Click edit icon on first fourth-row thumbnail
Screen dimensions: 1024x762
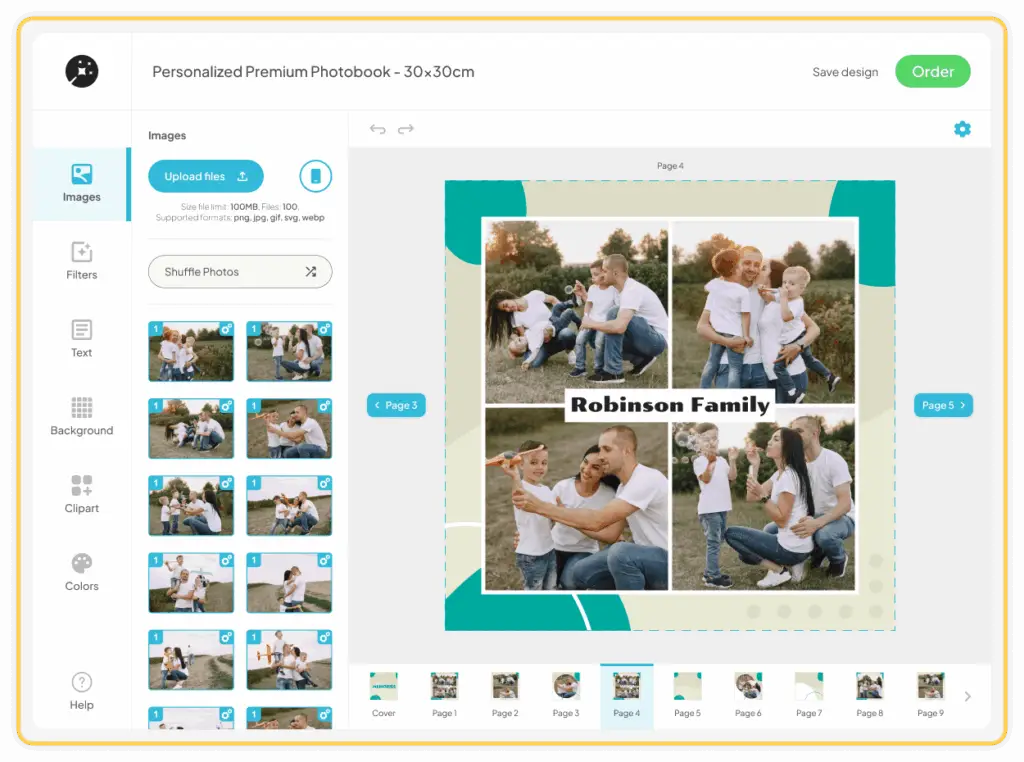(226, 560)
